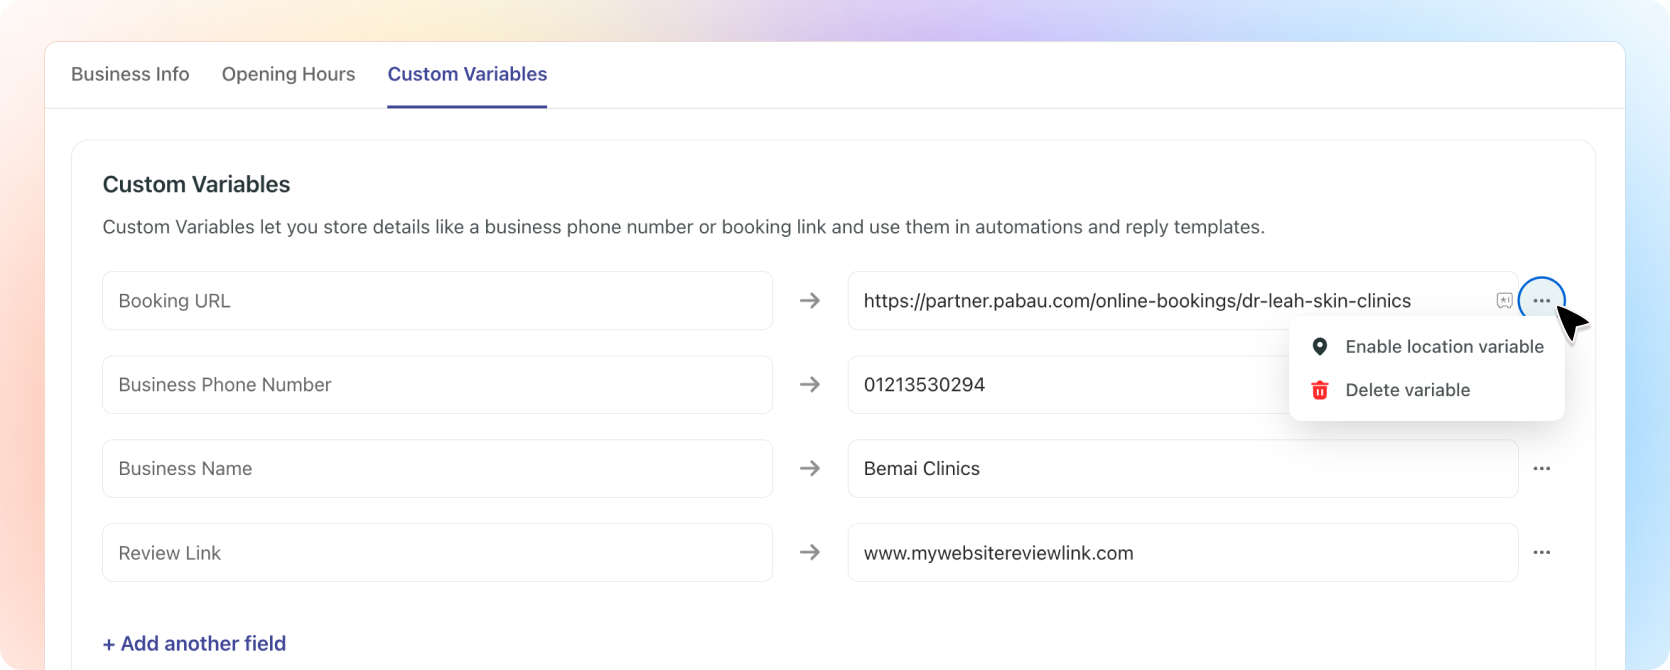Click the Add another field link
Image resolution: width=1670 pixels, height=670 pixels.
194,644
